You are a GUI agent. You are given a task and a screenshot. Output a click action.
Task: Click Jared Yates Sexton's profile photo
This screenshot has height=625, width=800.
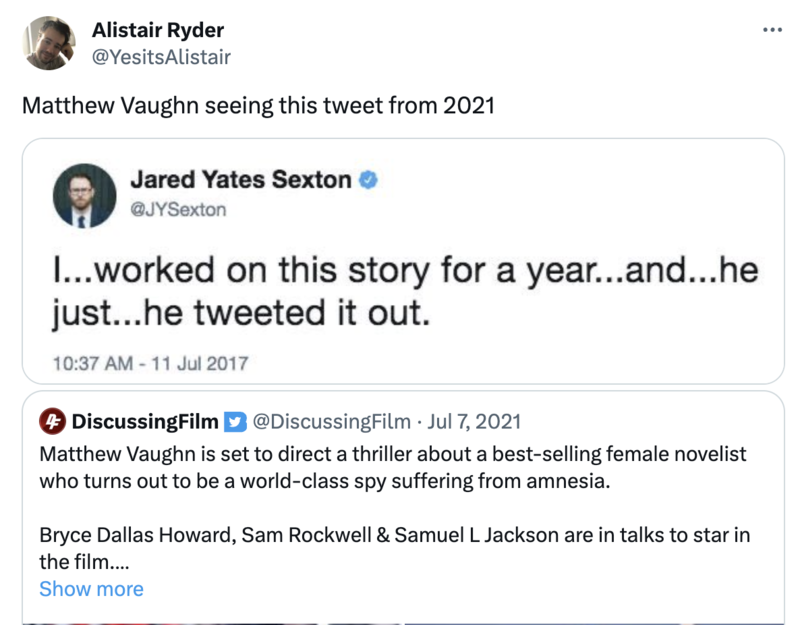coord(79,193)
